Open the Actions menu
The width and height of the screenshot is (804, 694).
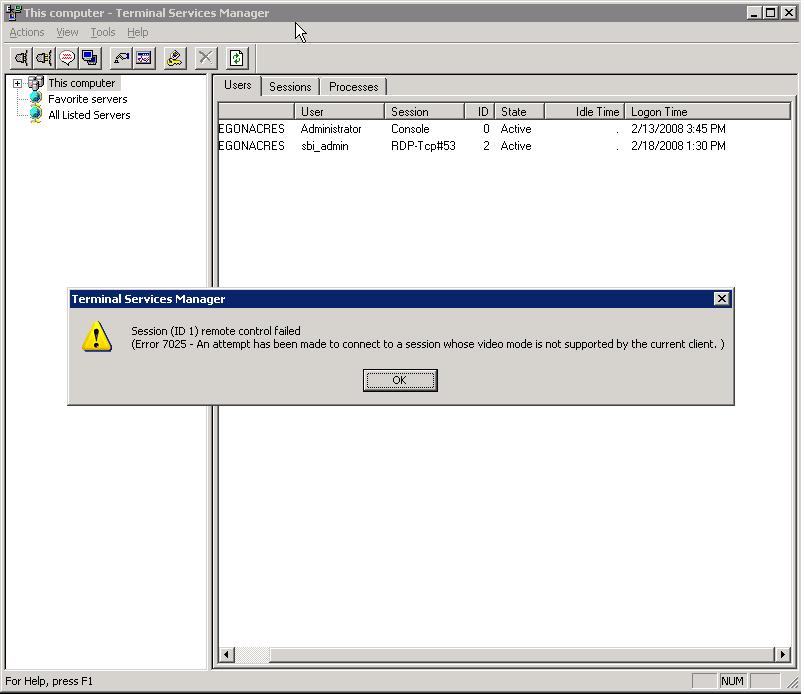(x=27, y=32)
